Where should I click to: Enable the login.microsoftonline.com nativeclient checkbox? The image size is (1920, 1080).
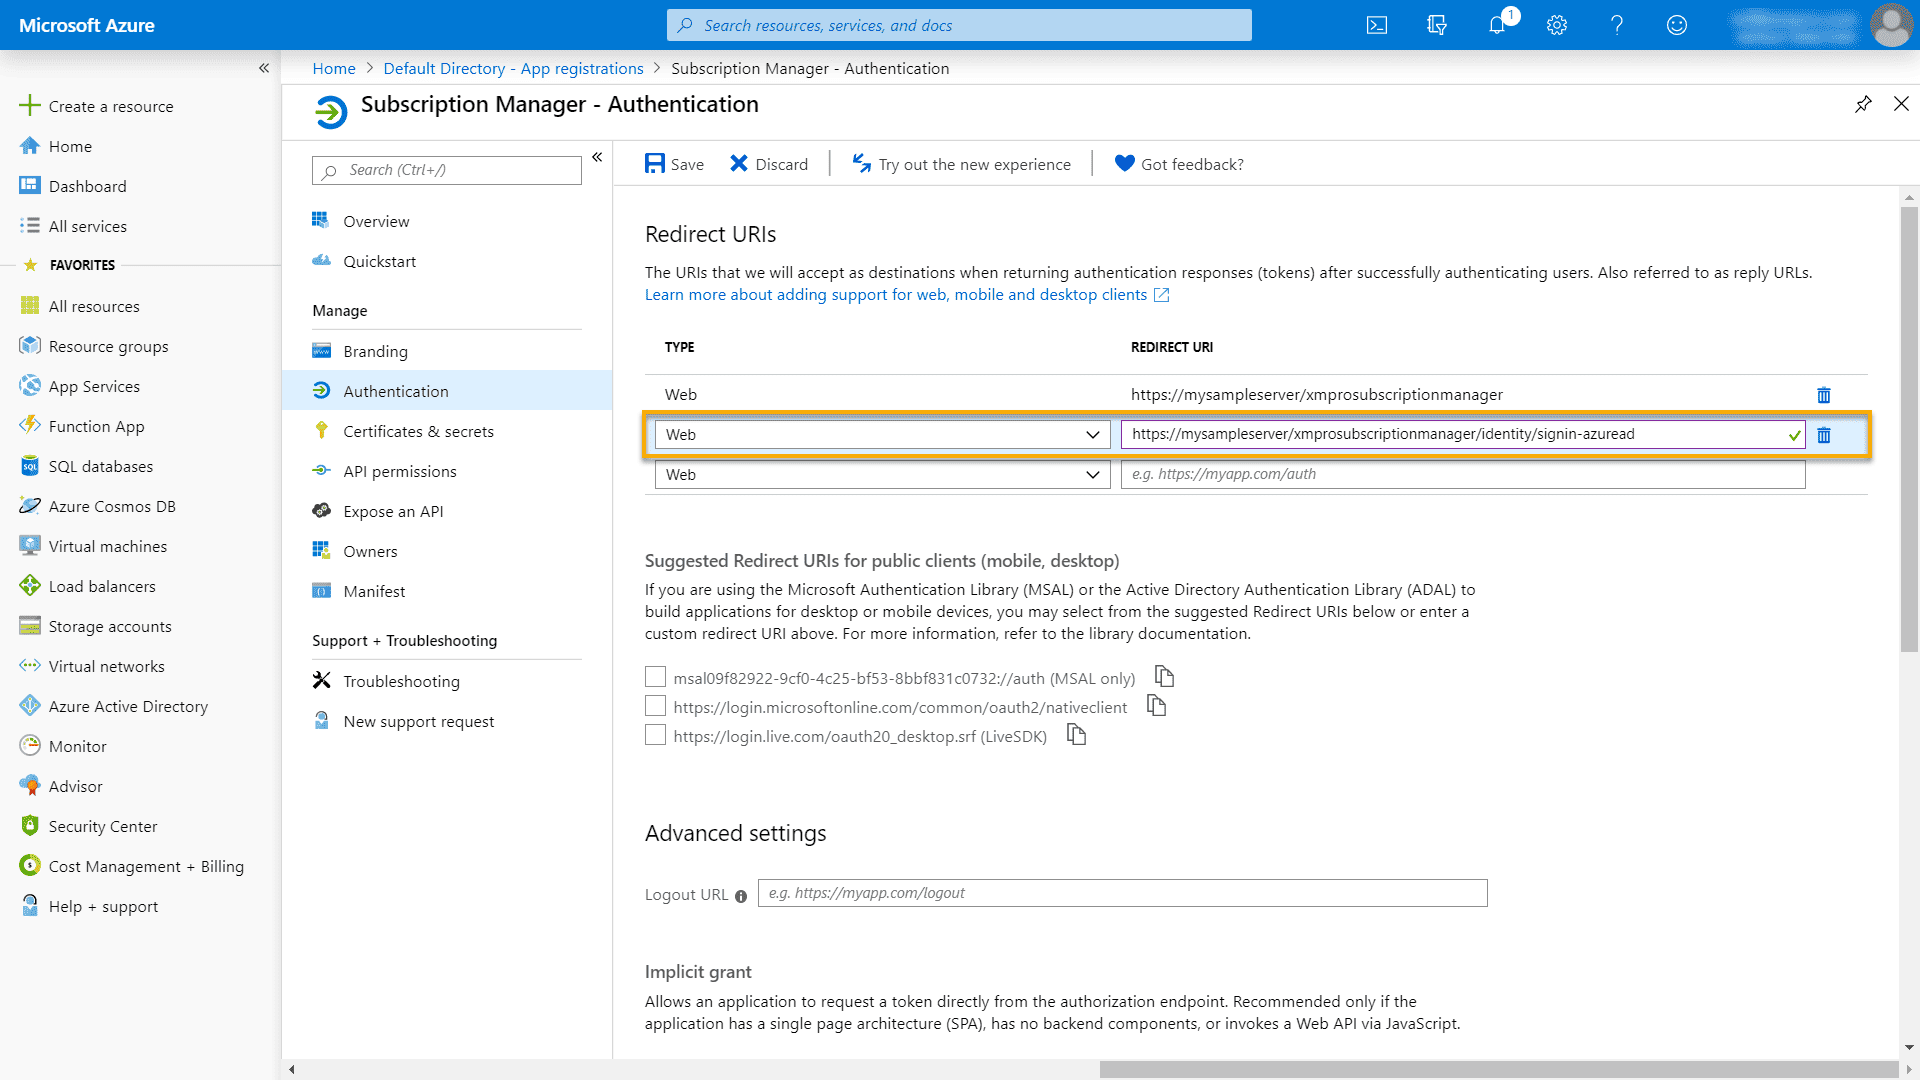point(655,706)
